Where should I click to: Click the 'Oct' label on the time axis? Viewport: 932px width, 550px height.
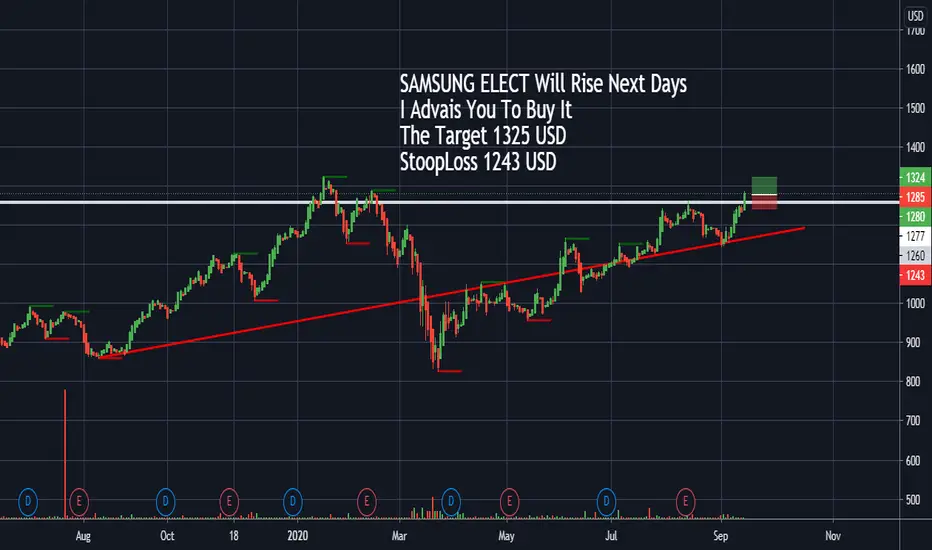pos(167,536)
